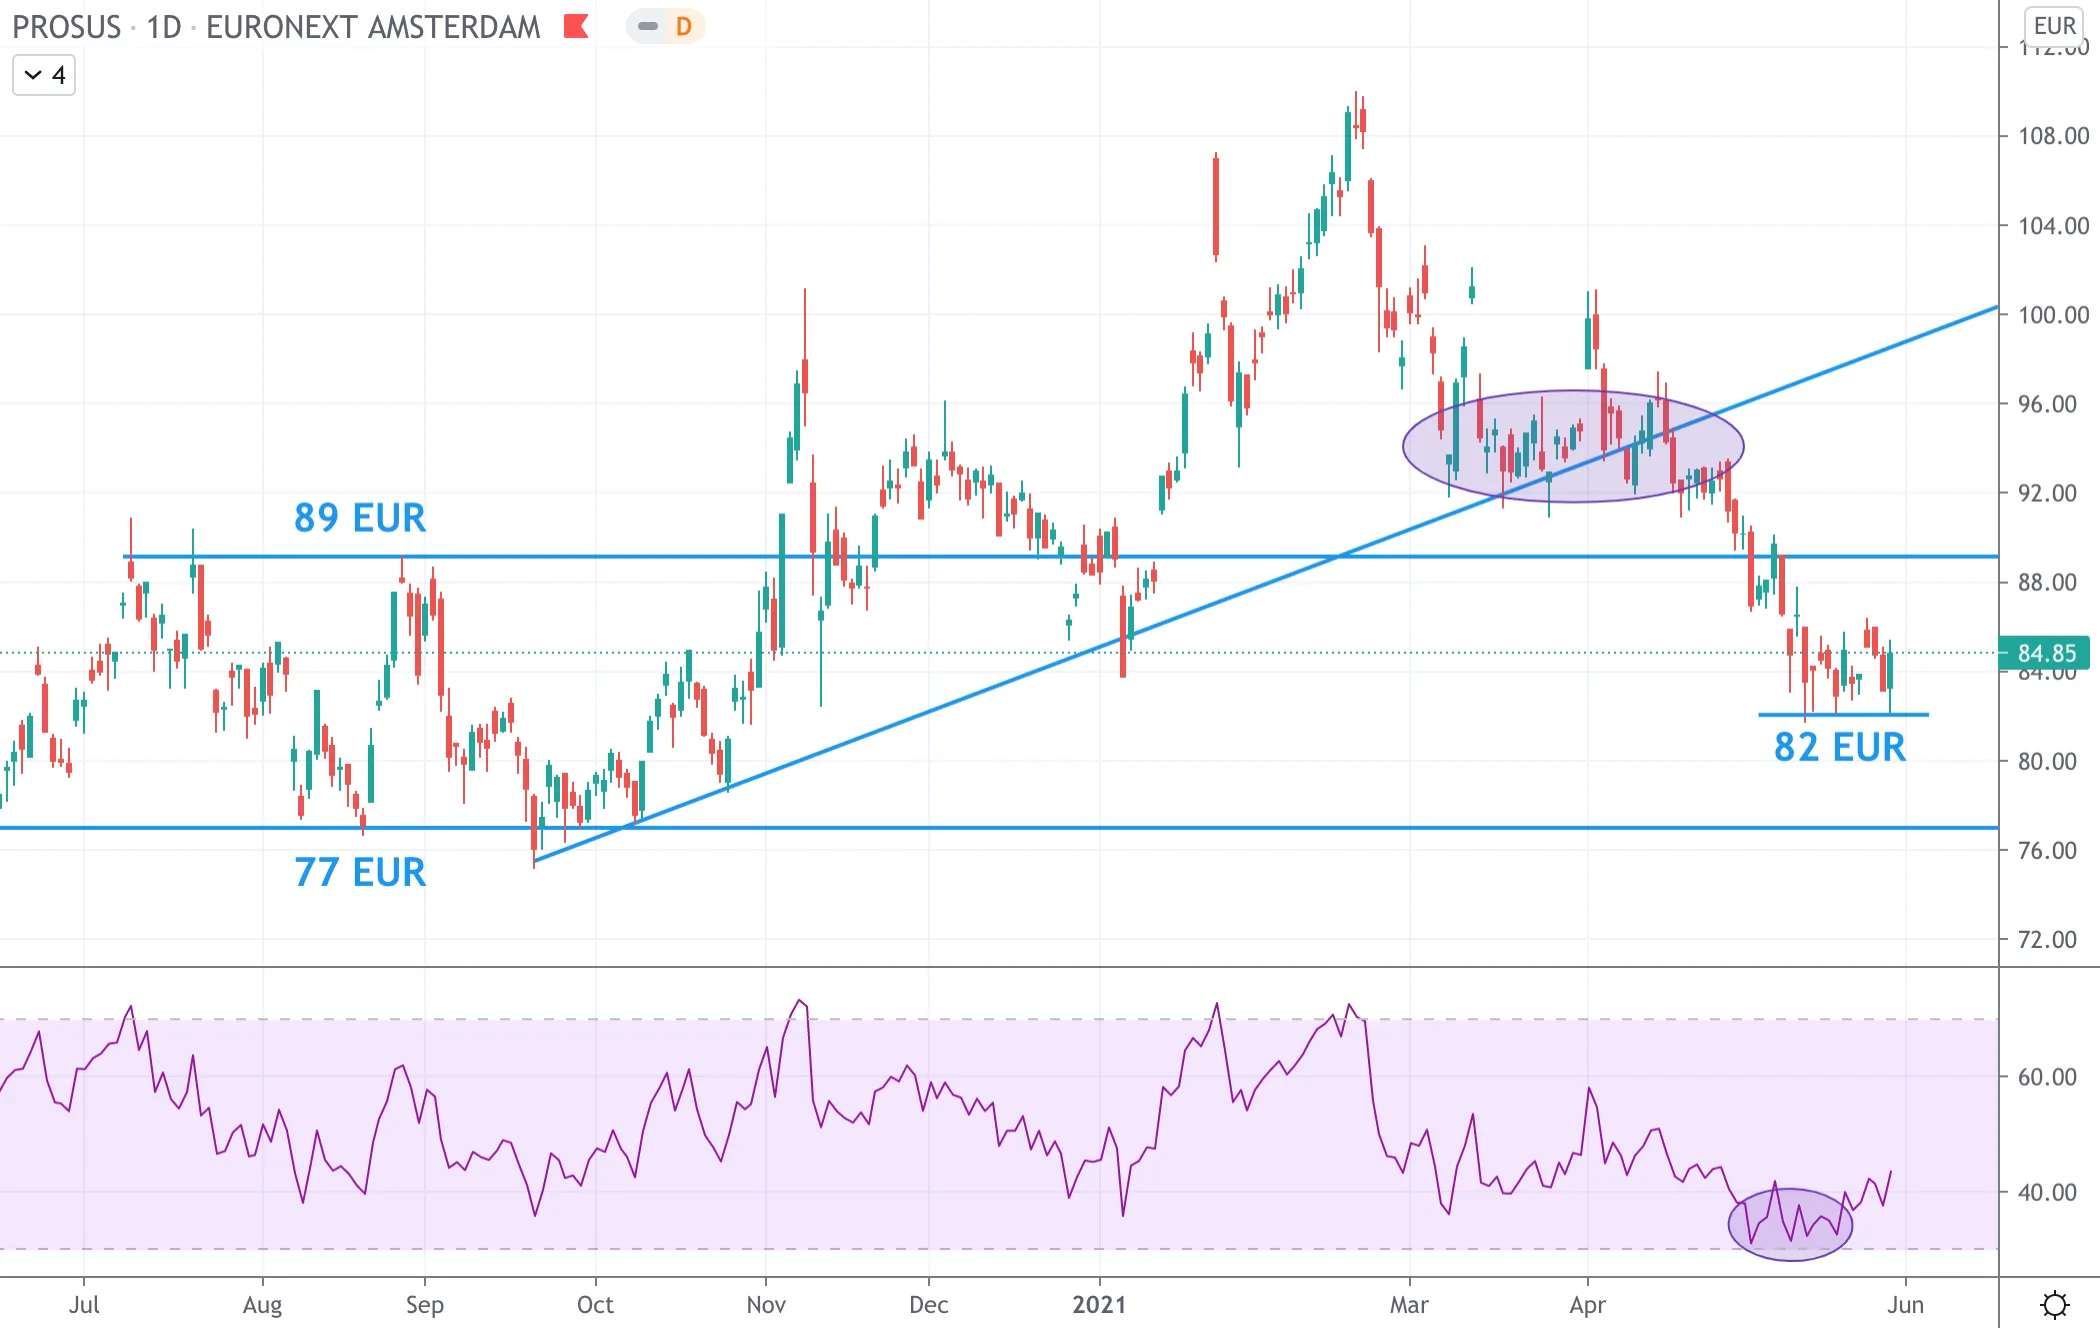Select the purple ellipse on price chart
The image size is (2100, 1328).
pyautogui.click(x=1573, y=446)
